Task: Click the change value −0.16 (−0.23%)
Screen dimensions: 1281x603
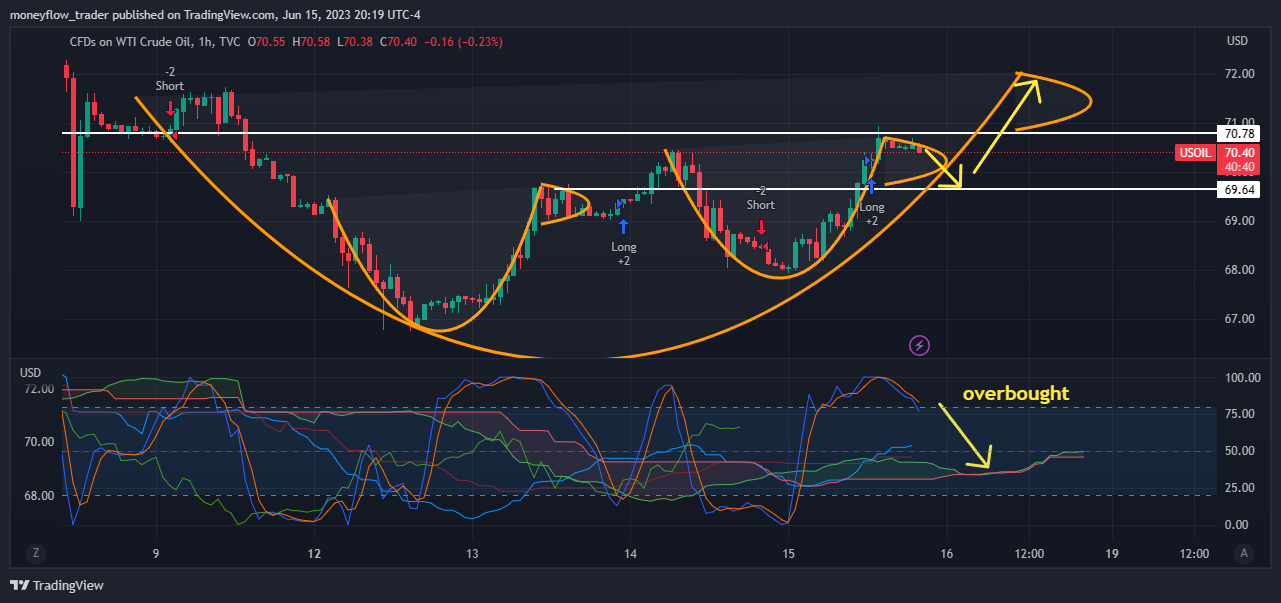Action: pyautogui.click(x=462, y=42)
